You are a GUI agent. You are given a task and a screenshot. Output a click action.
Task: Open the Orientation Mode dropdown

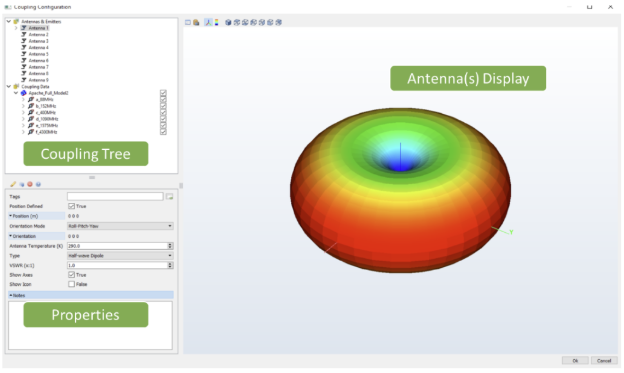(x=120, y=226)
